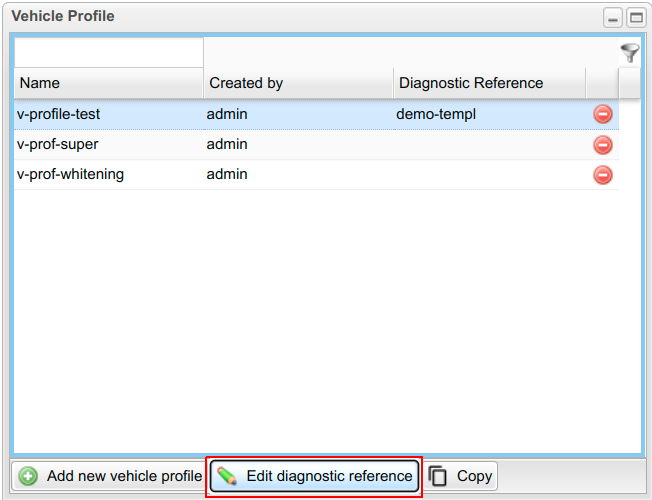
Task: Click red delete icon for v-prof-whitening
Action: click(603, 175)
